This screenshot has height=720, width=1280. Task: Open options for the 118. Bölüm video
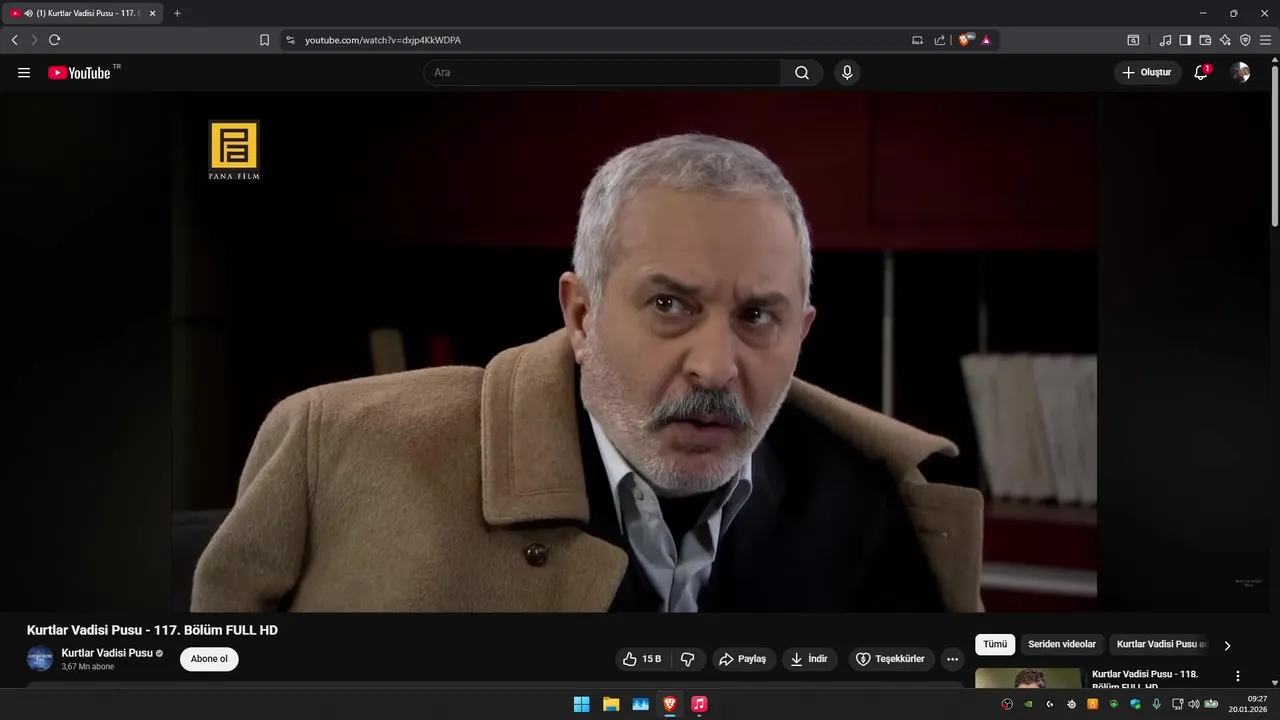1238,676
